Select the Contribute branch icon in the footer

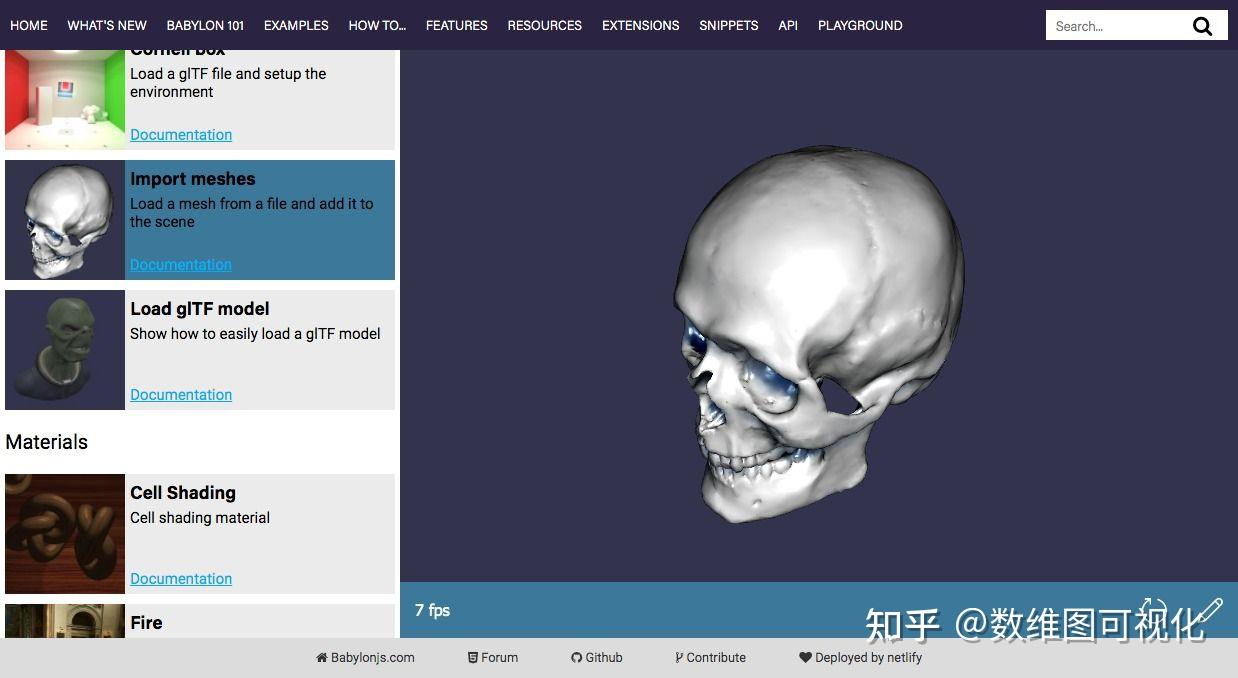coord(682,657)
